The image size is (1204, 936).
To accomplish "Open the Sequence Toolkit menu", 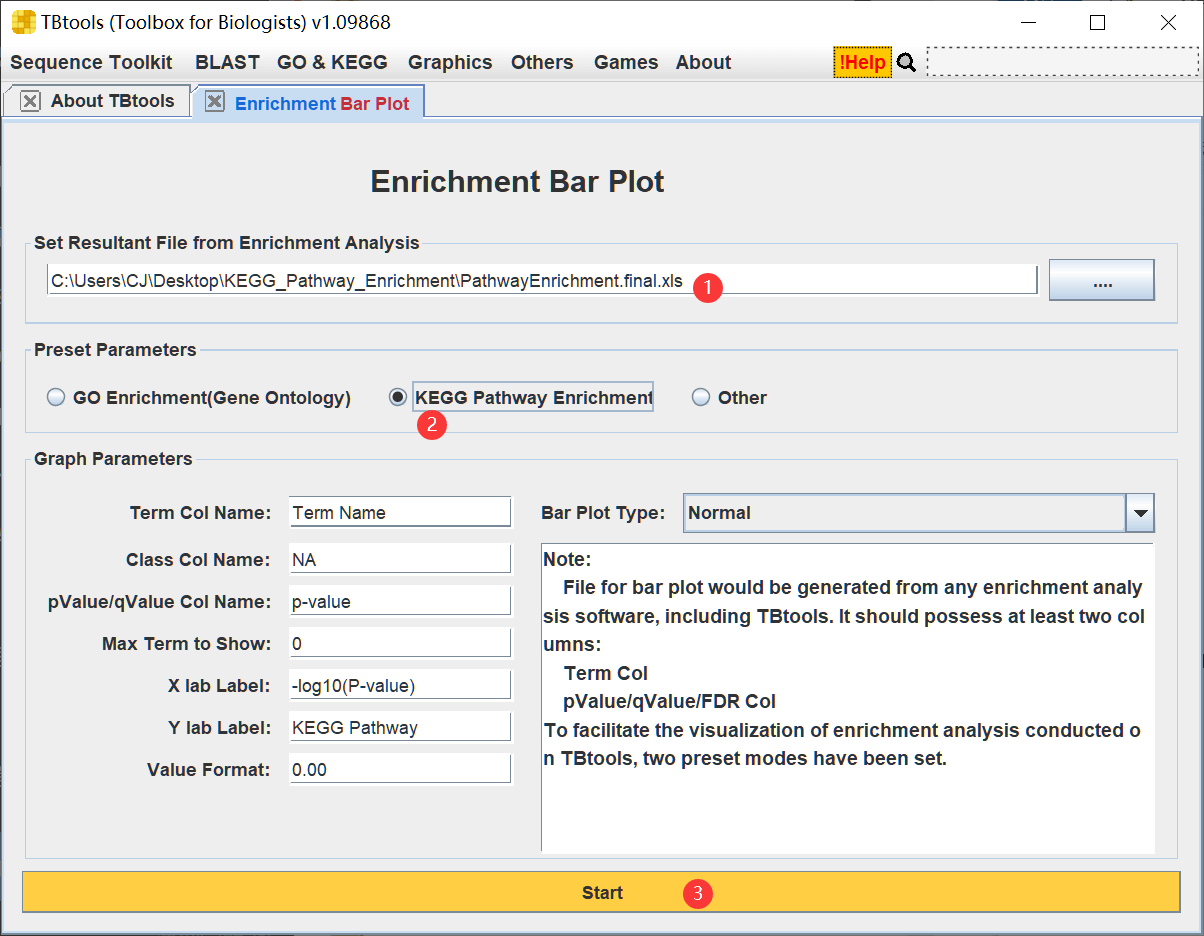I will (91, 62).
